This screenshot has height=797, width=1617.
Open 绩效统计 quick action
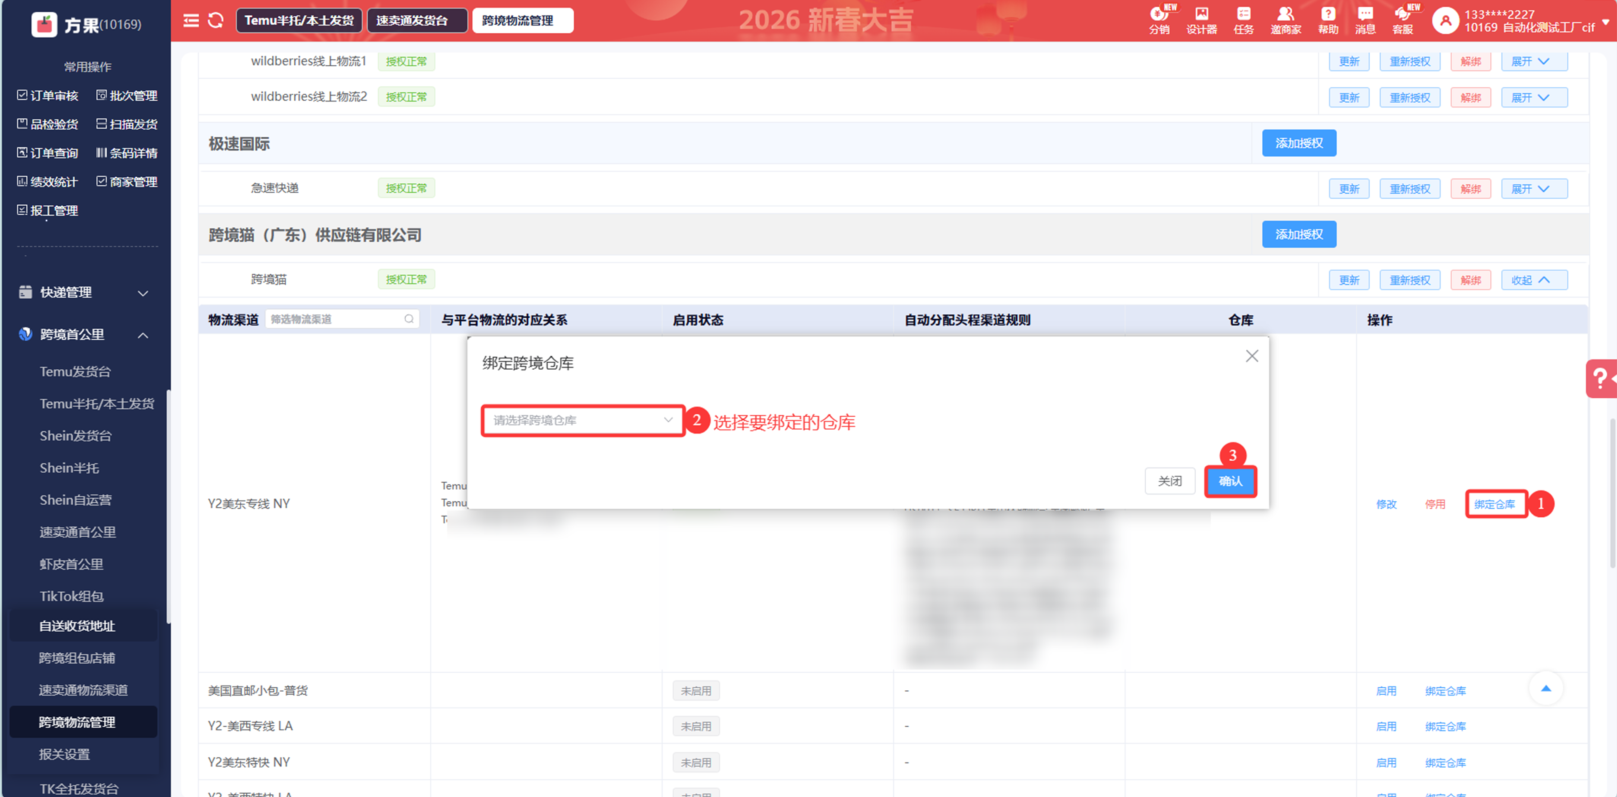[x=47, y=182]
